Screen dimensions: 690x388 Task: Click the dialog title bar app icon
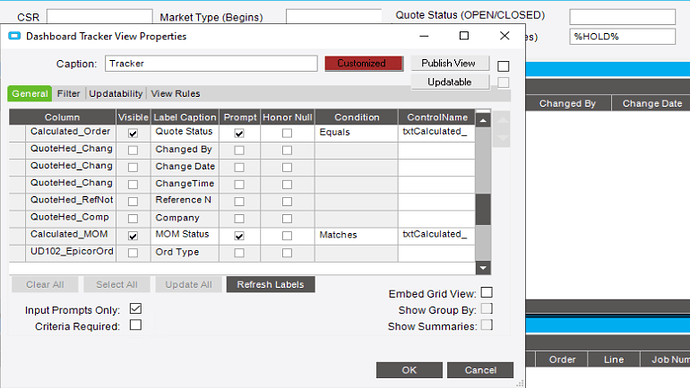point(15,36)
